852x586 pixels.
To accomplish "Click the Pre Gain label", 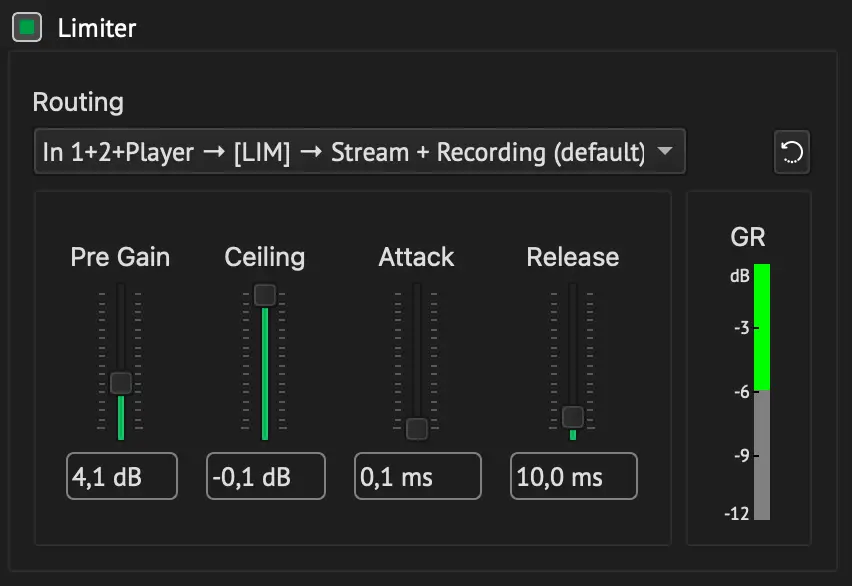I will click(x=120, y=257).
